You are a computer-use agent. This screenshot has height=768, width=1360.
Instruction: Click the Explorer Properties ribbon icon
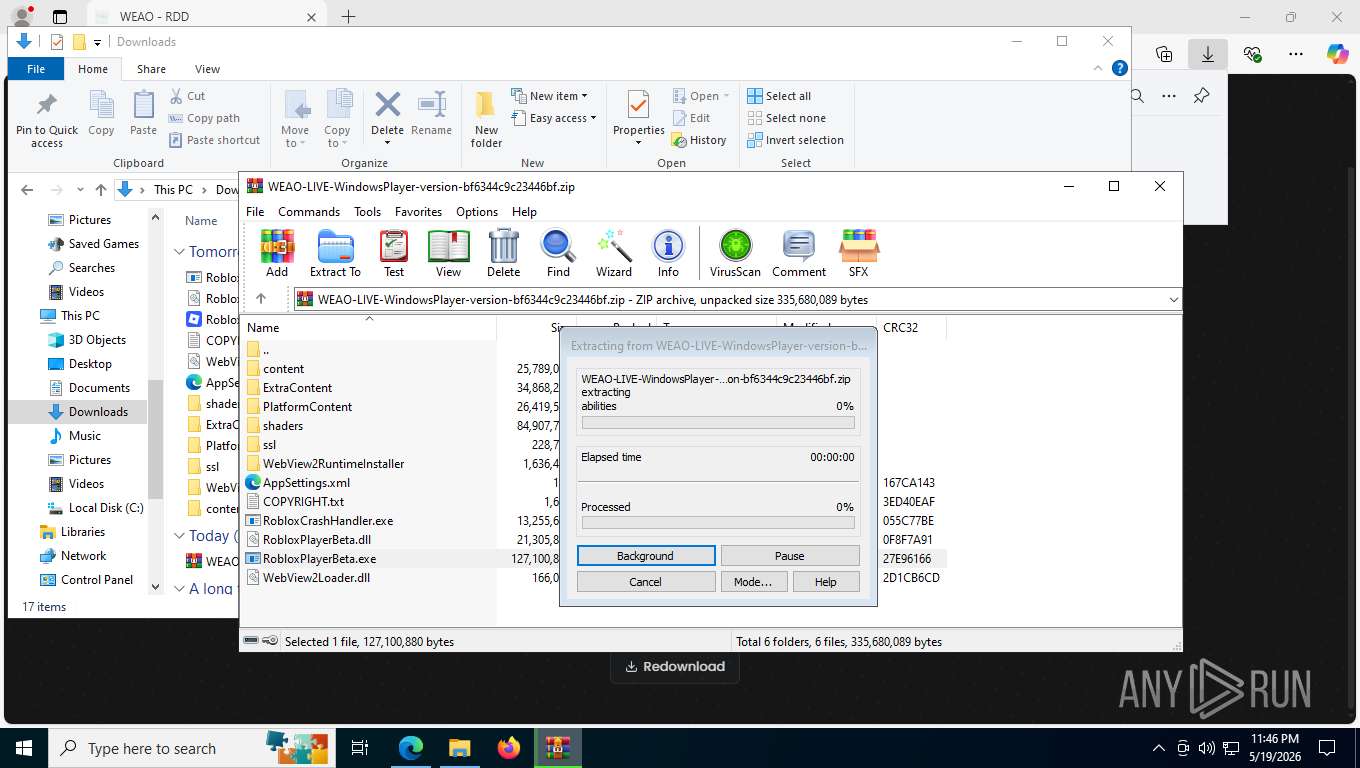pyautogui.click(x=639, y=118)
